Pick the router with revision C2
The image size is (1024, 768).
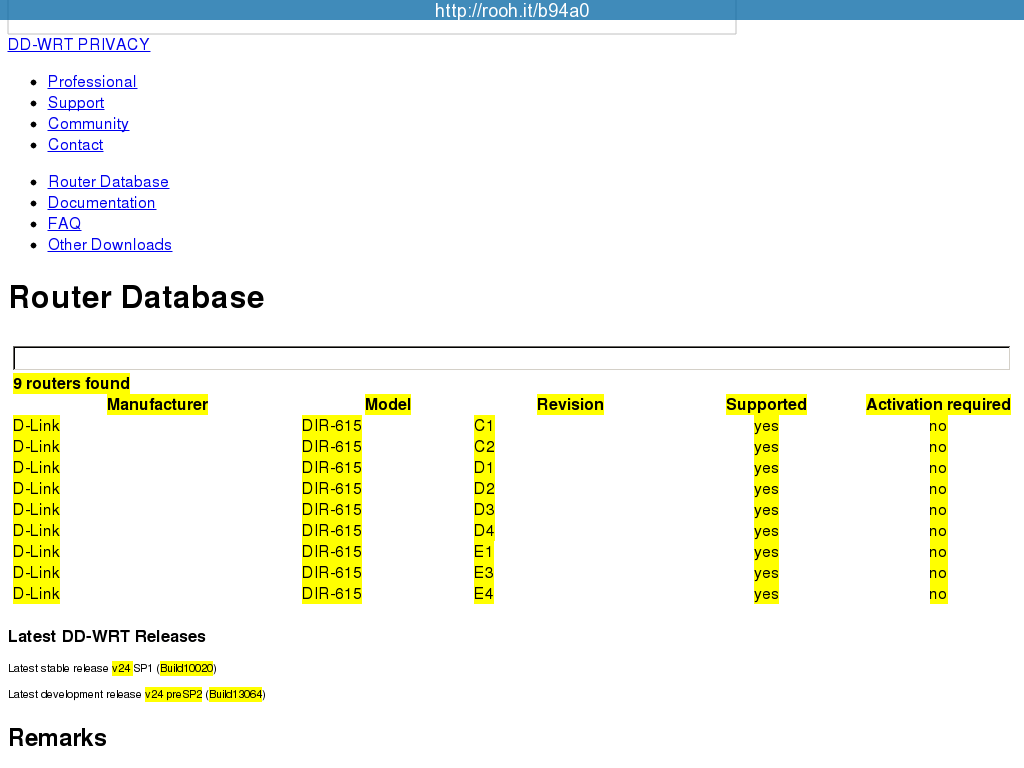coord(484,447)
